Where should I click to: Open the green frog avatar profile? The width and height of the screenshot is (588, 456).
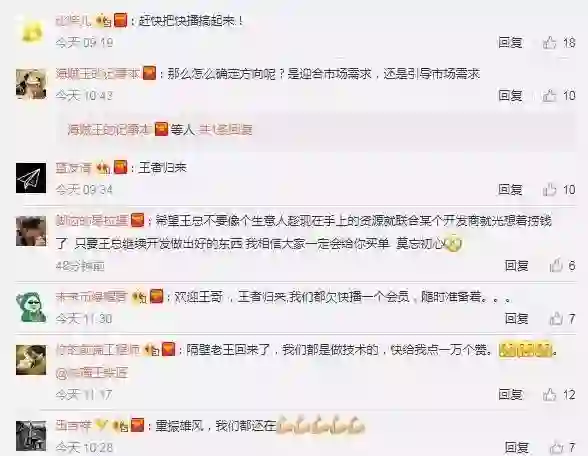31,307
